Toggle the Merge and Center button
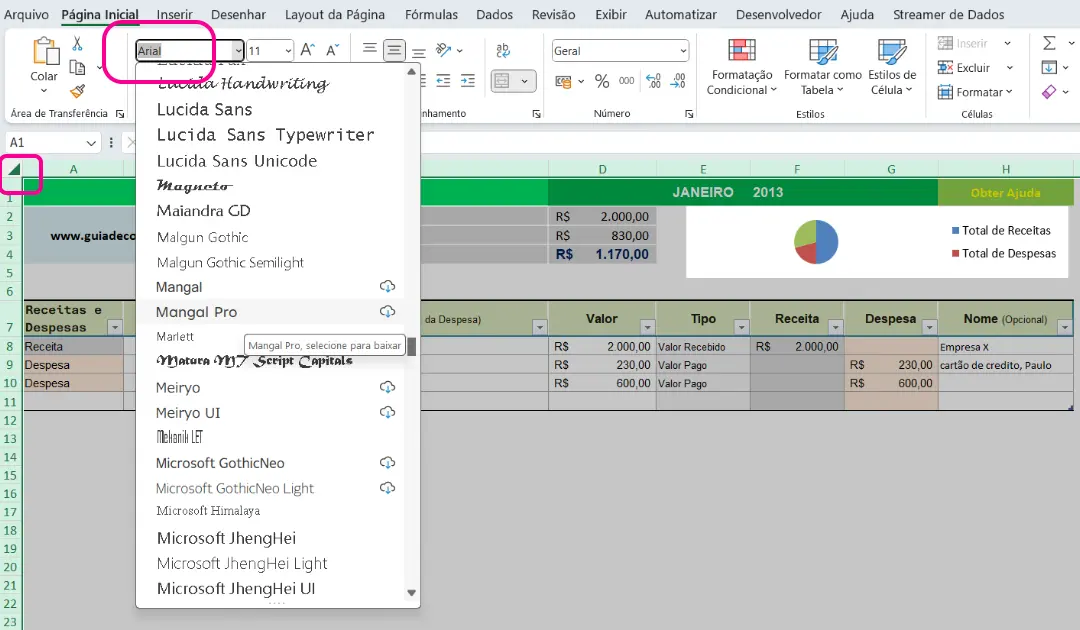Image resolution: width=1080 pixels, height=630 pixels. 503,81
